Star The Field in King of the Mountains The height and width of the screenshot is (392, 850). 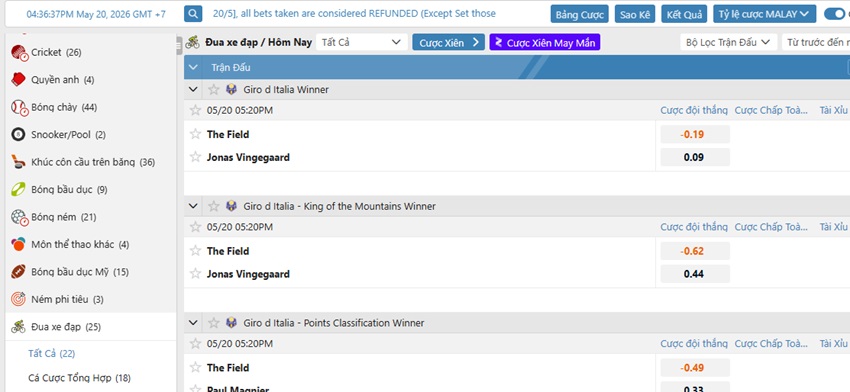(195, 250)
